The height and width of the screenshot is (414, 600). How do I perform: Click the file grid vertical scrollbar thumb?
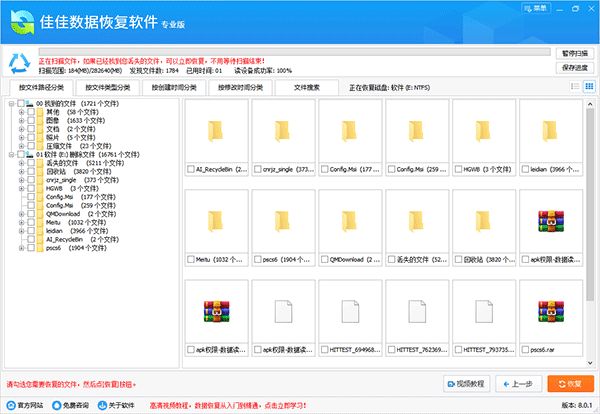[590, 205]
